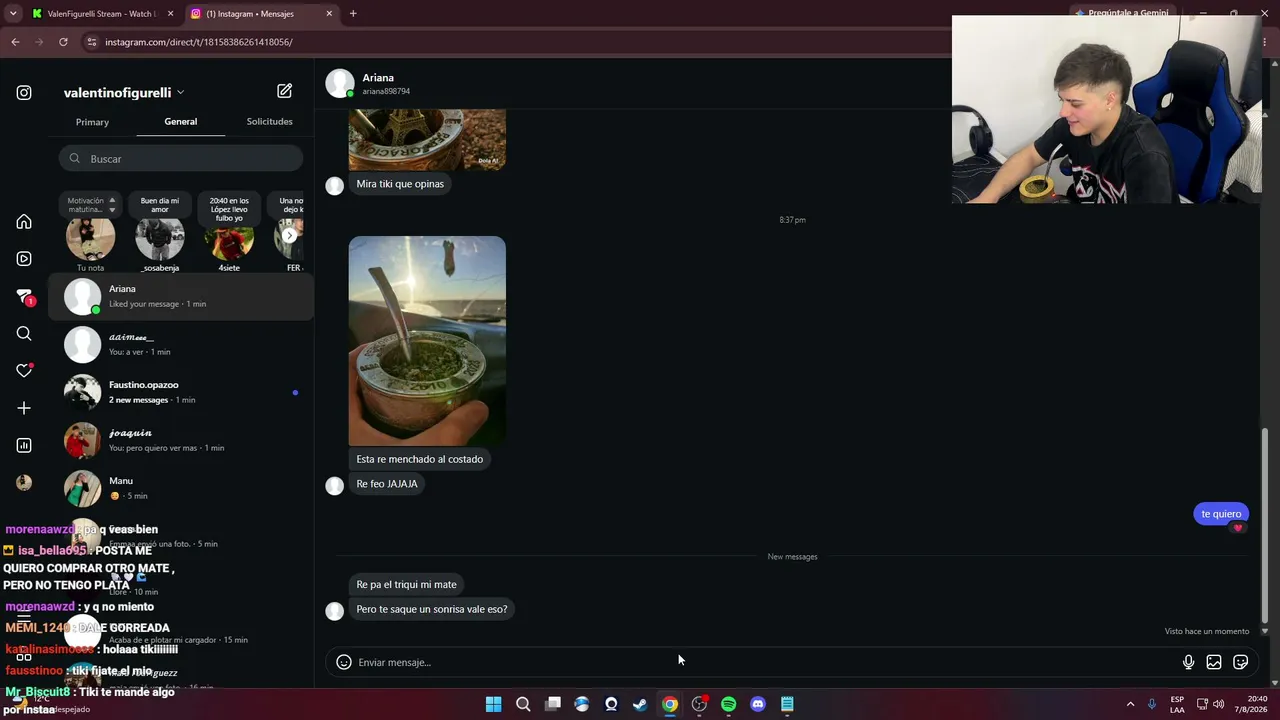Open the _sosabenja note avatar
The image size is (1280, 720).
(x=160, y=236)
